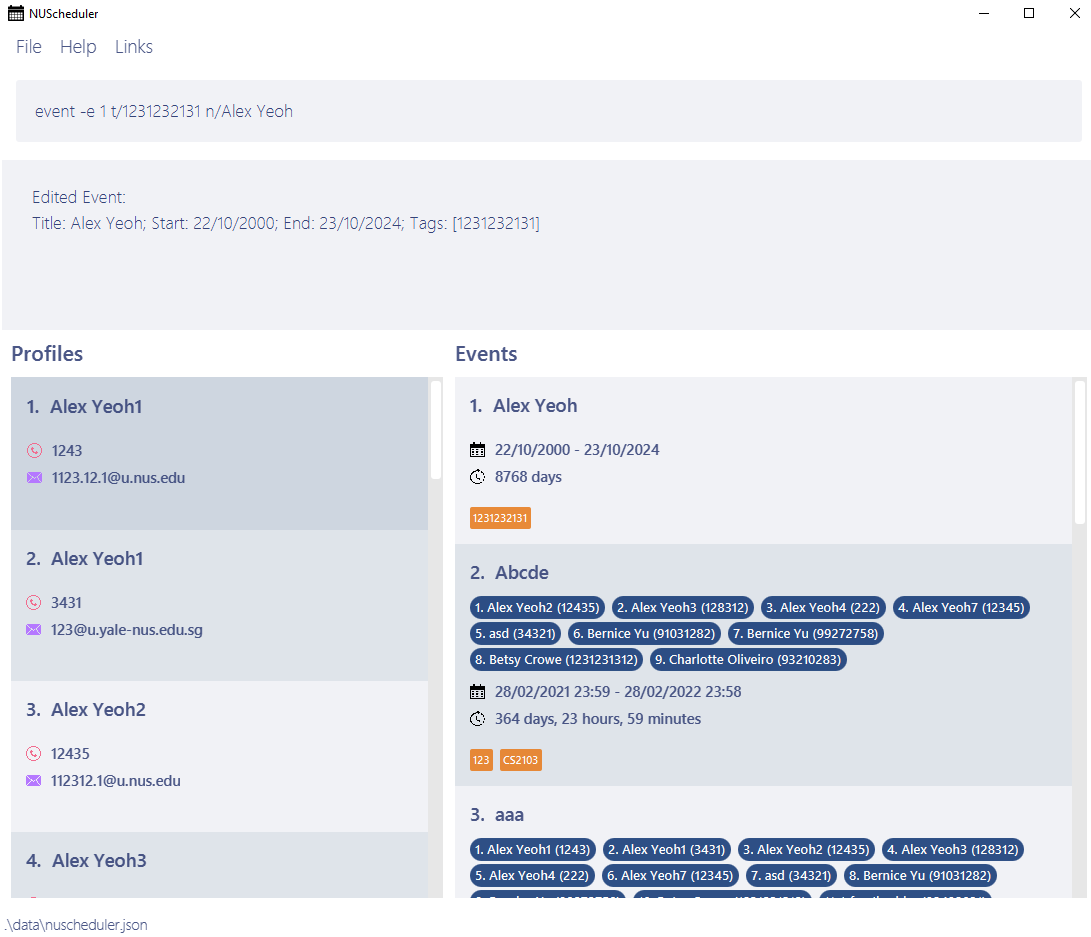Screen dimensions: 1091x937
Task: Select profile title 4. Alex Yeoh3
Action: coord(86,860)
